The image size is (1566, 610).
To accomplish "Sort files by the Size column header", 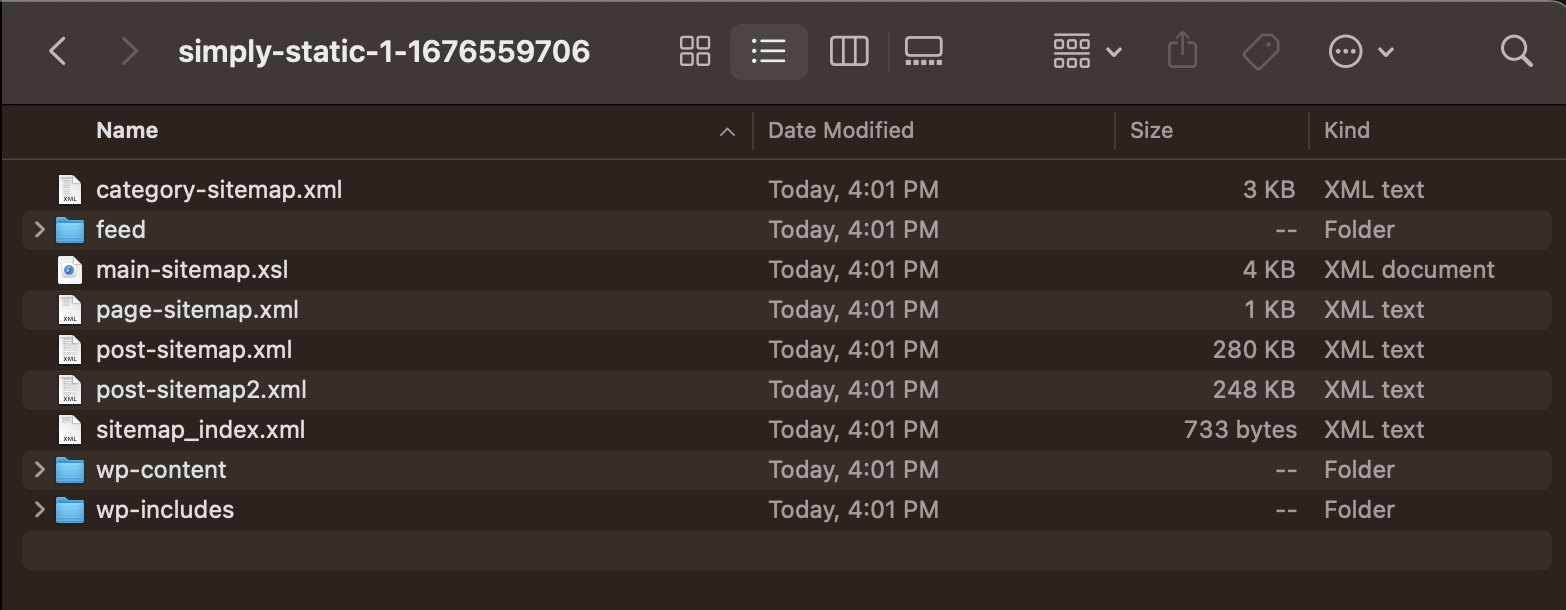I will 1151,131.
